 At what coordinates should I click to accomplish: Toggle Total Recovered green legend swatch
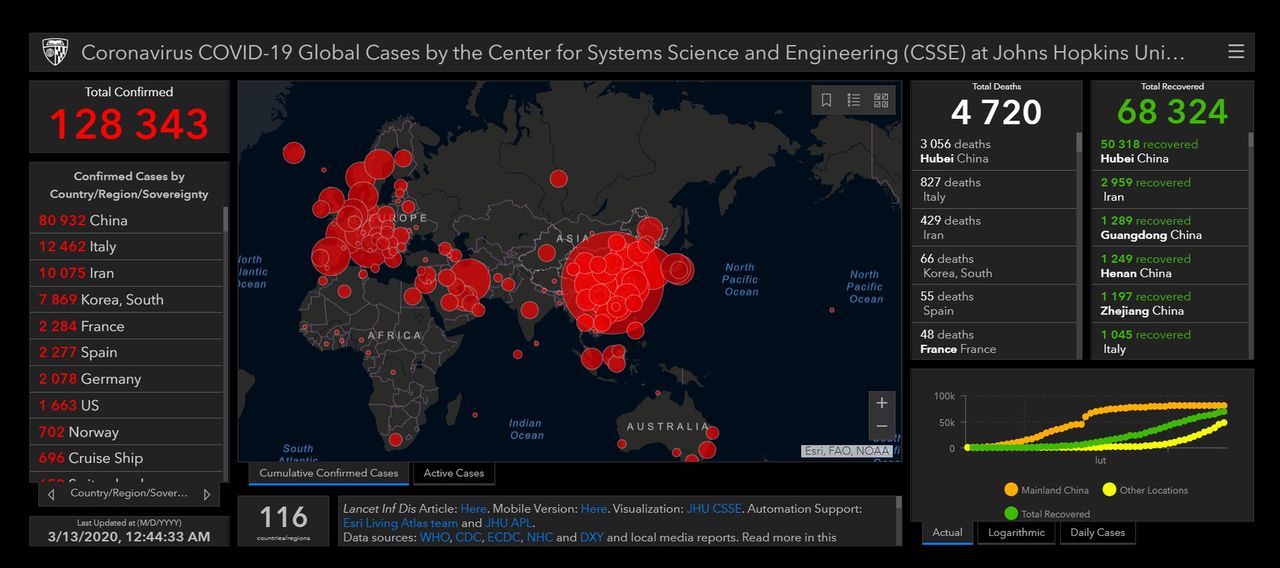pos(1011,514)
